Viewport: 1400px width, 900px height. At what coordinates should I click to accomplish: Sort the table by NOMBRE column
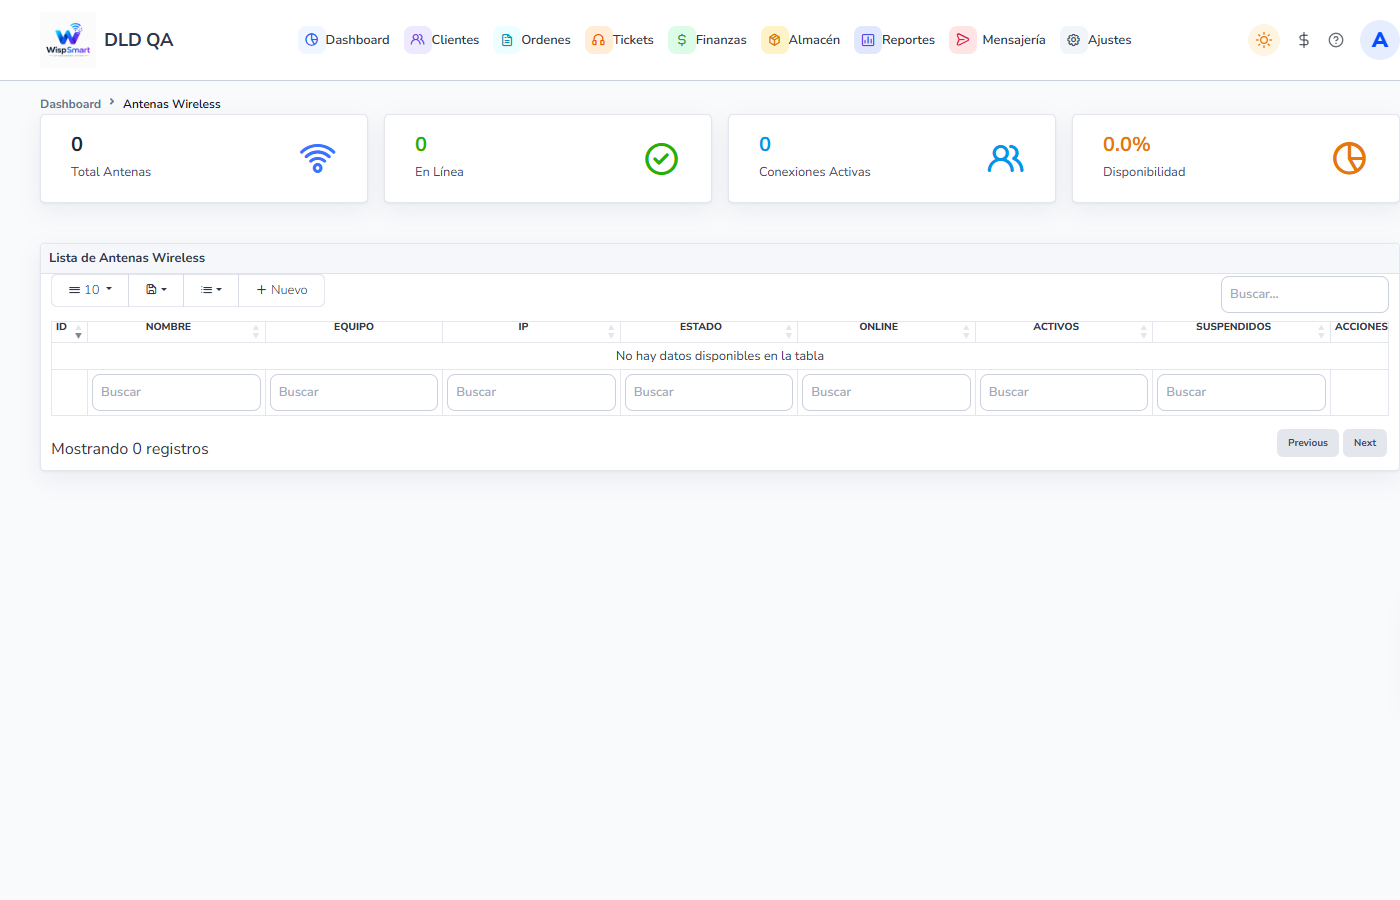click(x=176, y=331)
